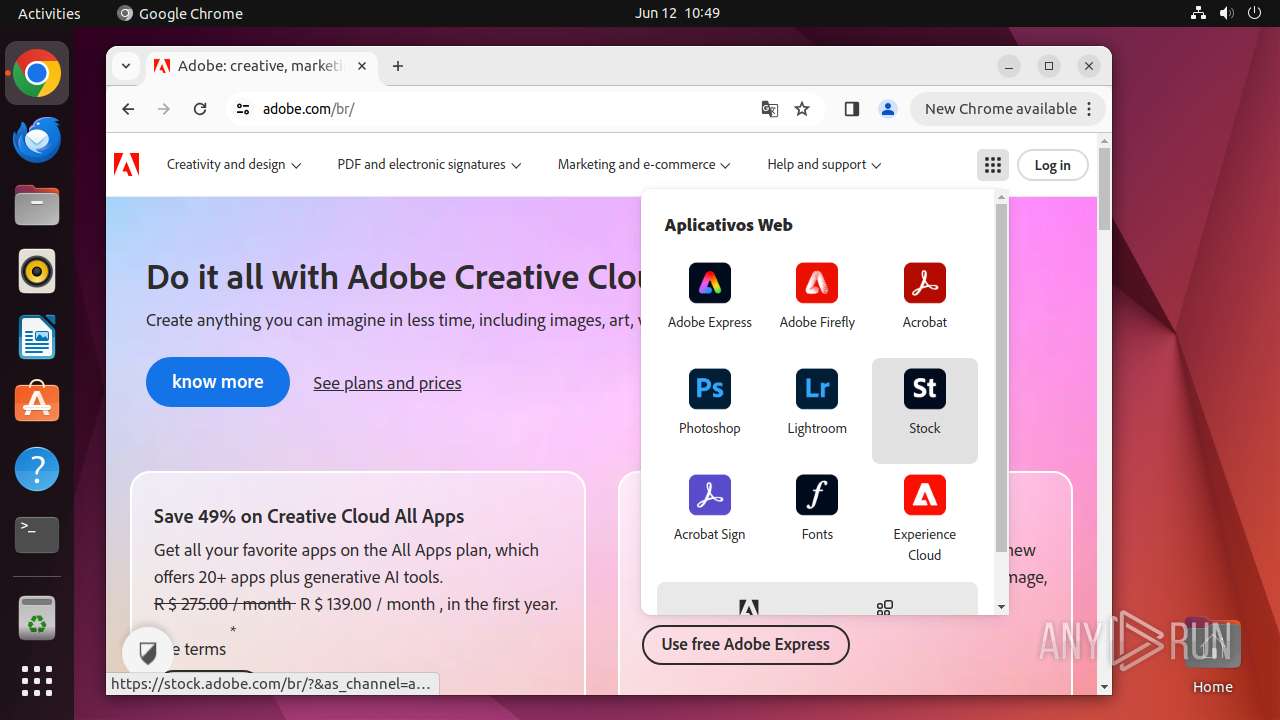Screen dimensions: 1280x720
Task: Open Experience Cloud app
Action: (925, 517)
